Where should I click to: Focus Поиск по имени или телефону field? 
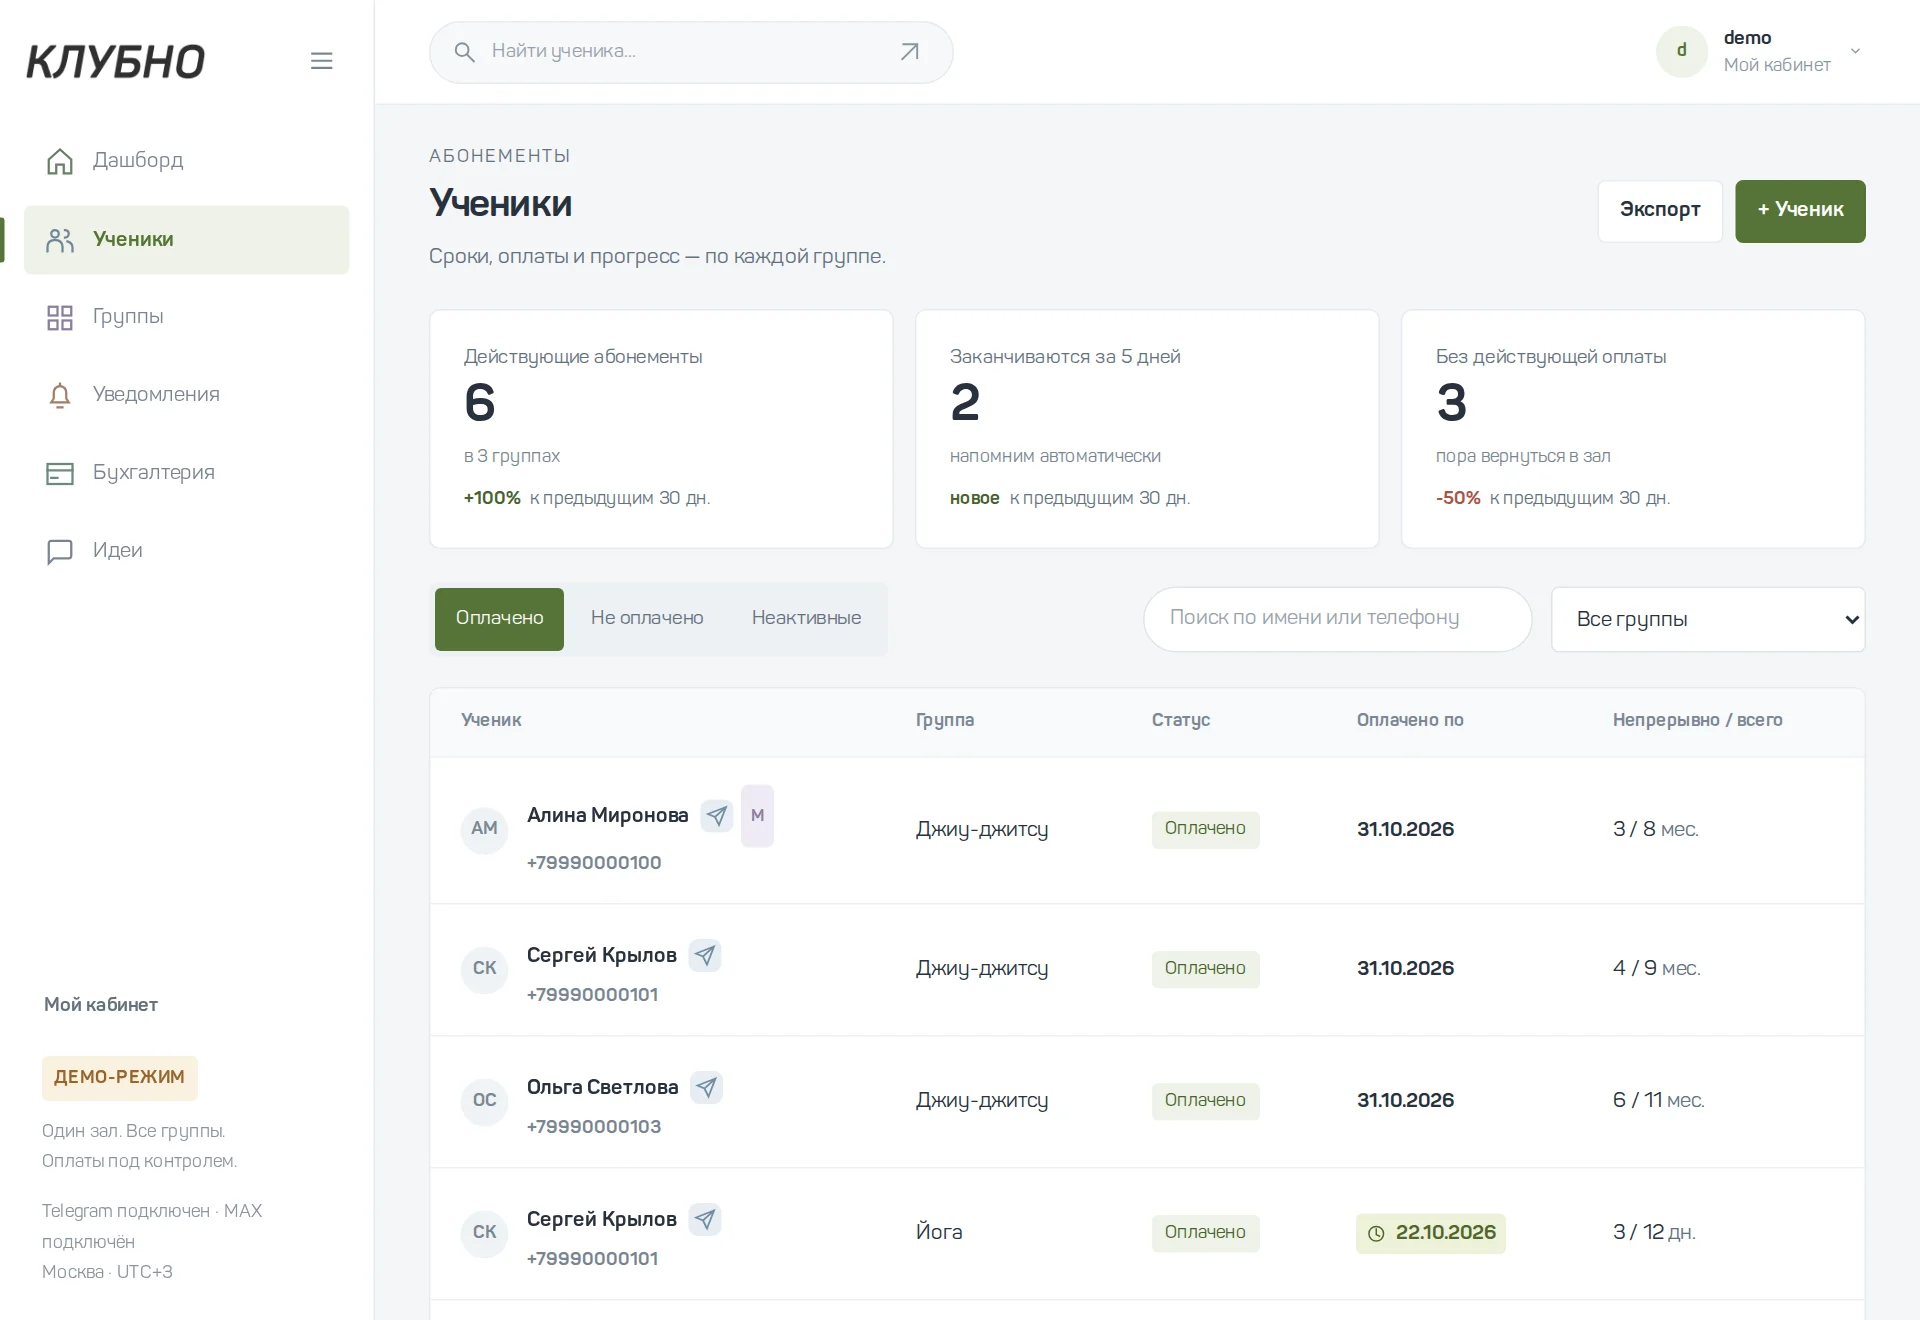point(1337,619)
